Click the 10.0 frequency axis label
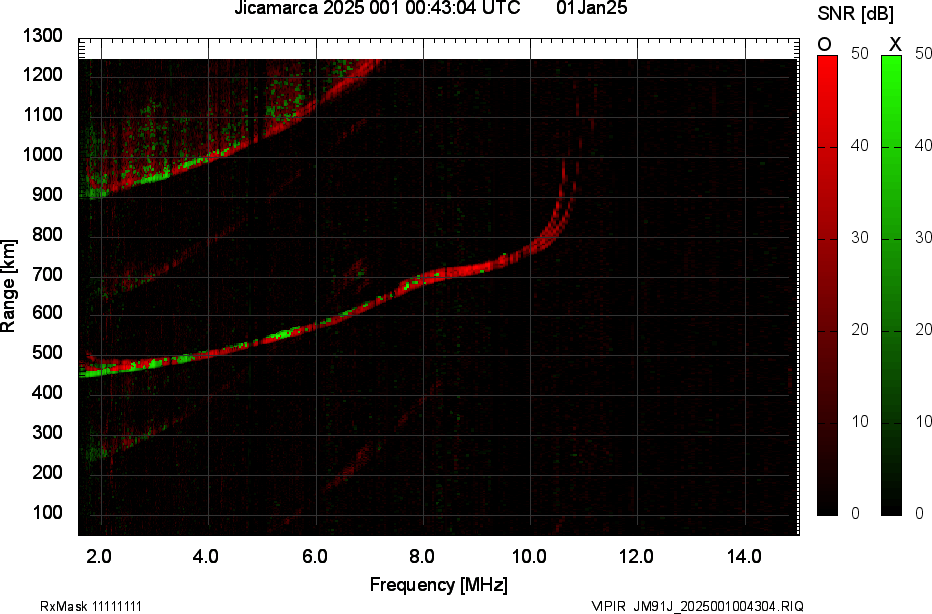 tap(529, 556)
